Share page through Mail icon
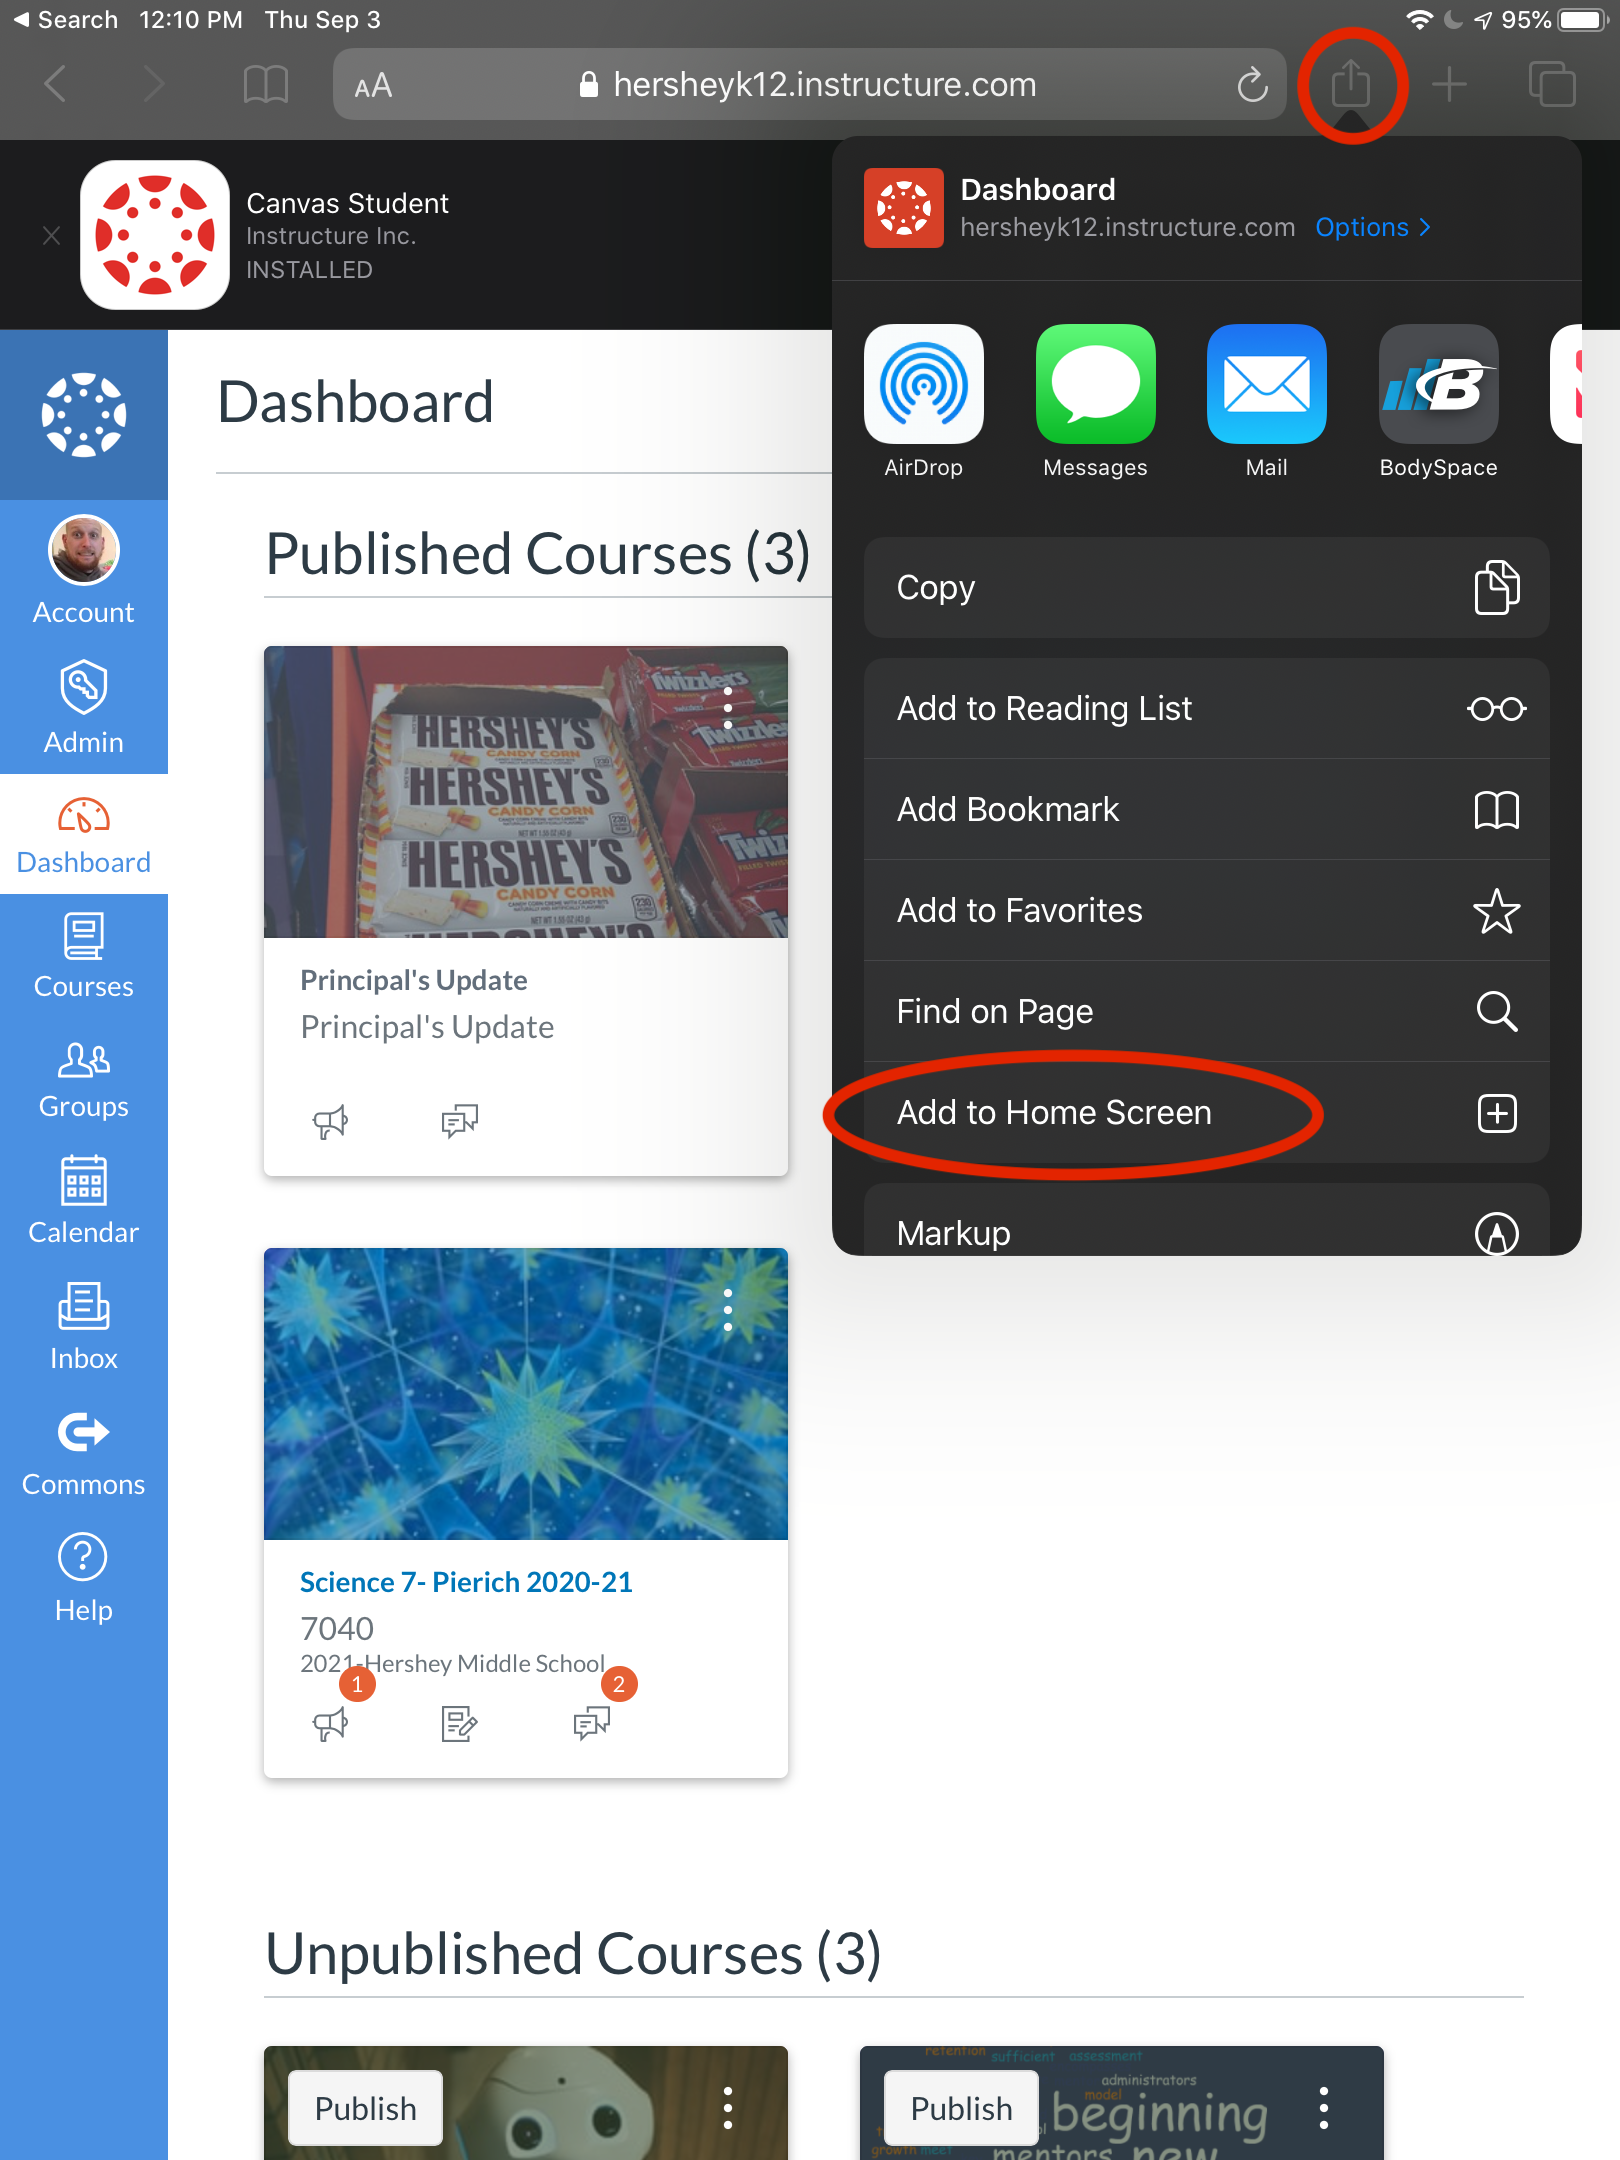 click(x=1266, y=402)
